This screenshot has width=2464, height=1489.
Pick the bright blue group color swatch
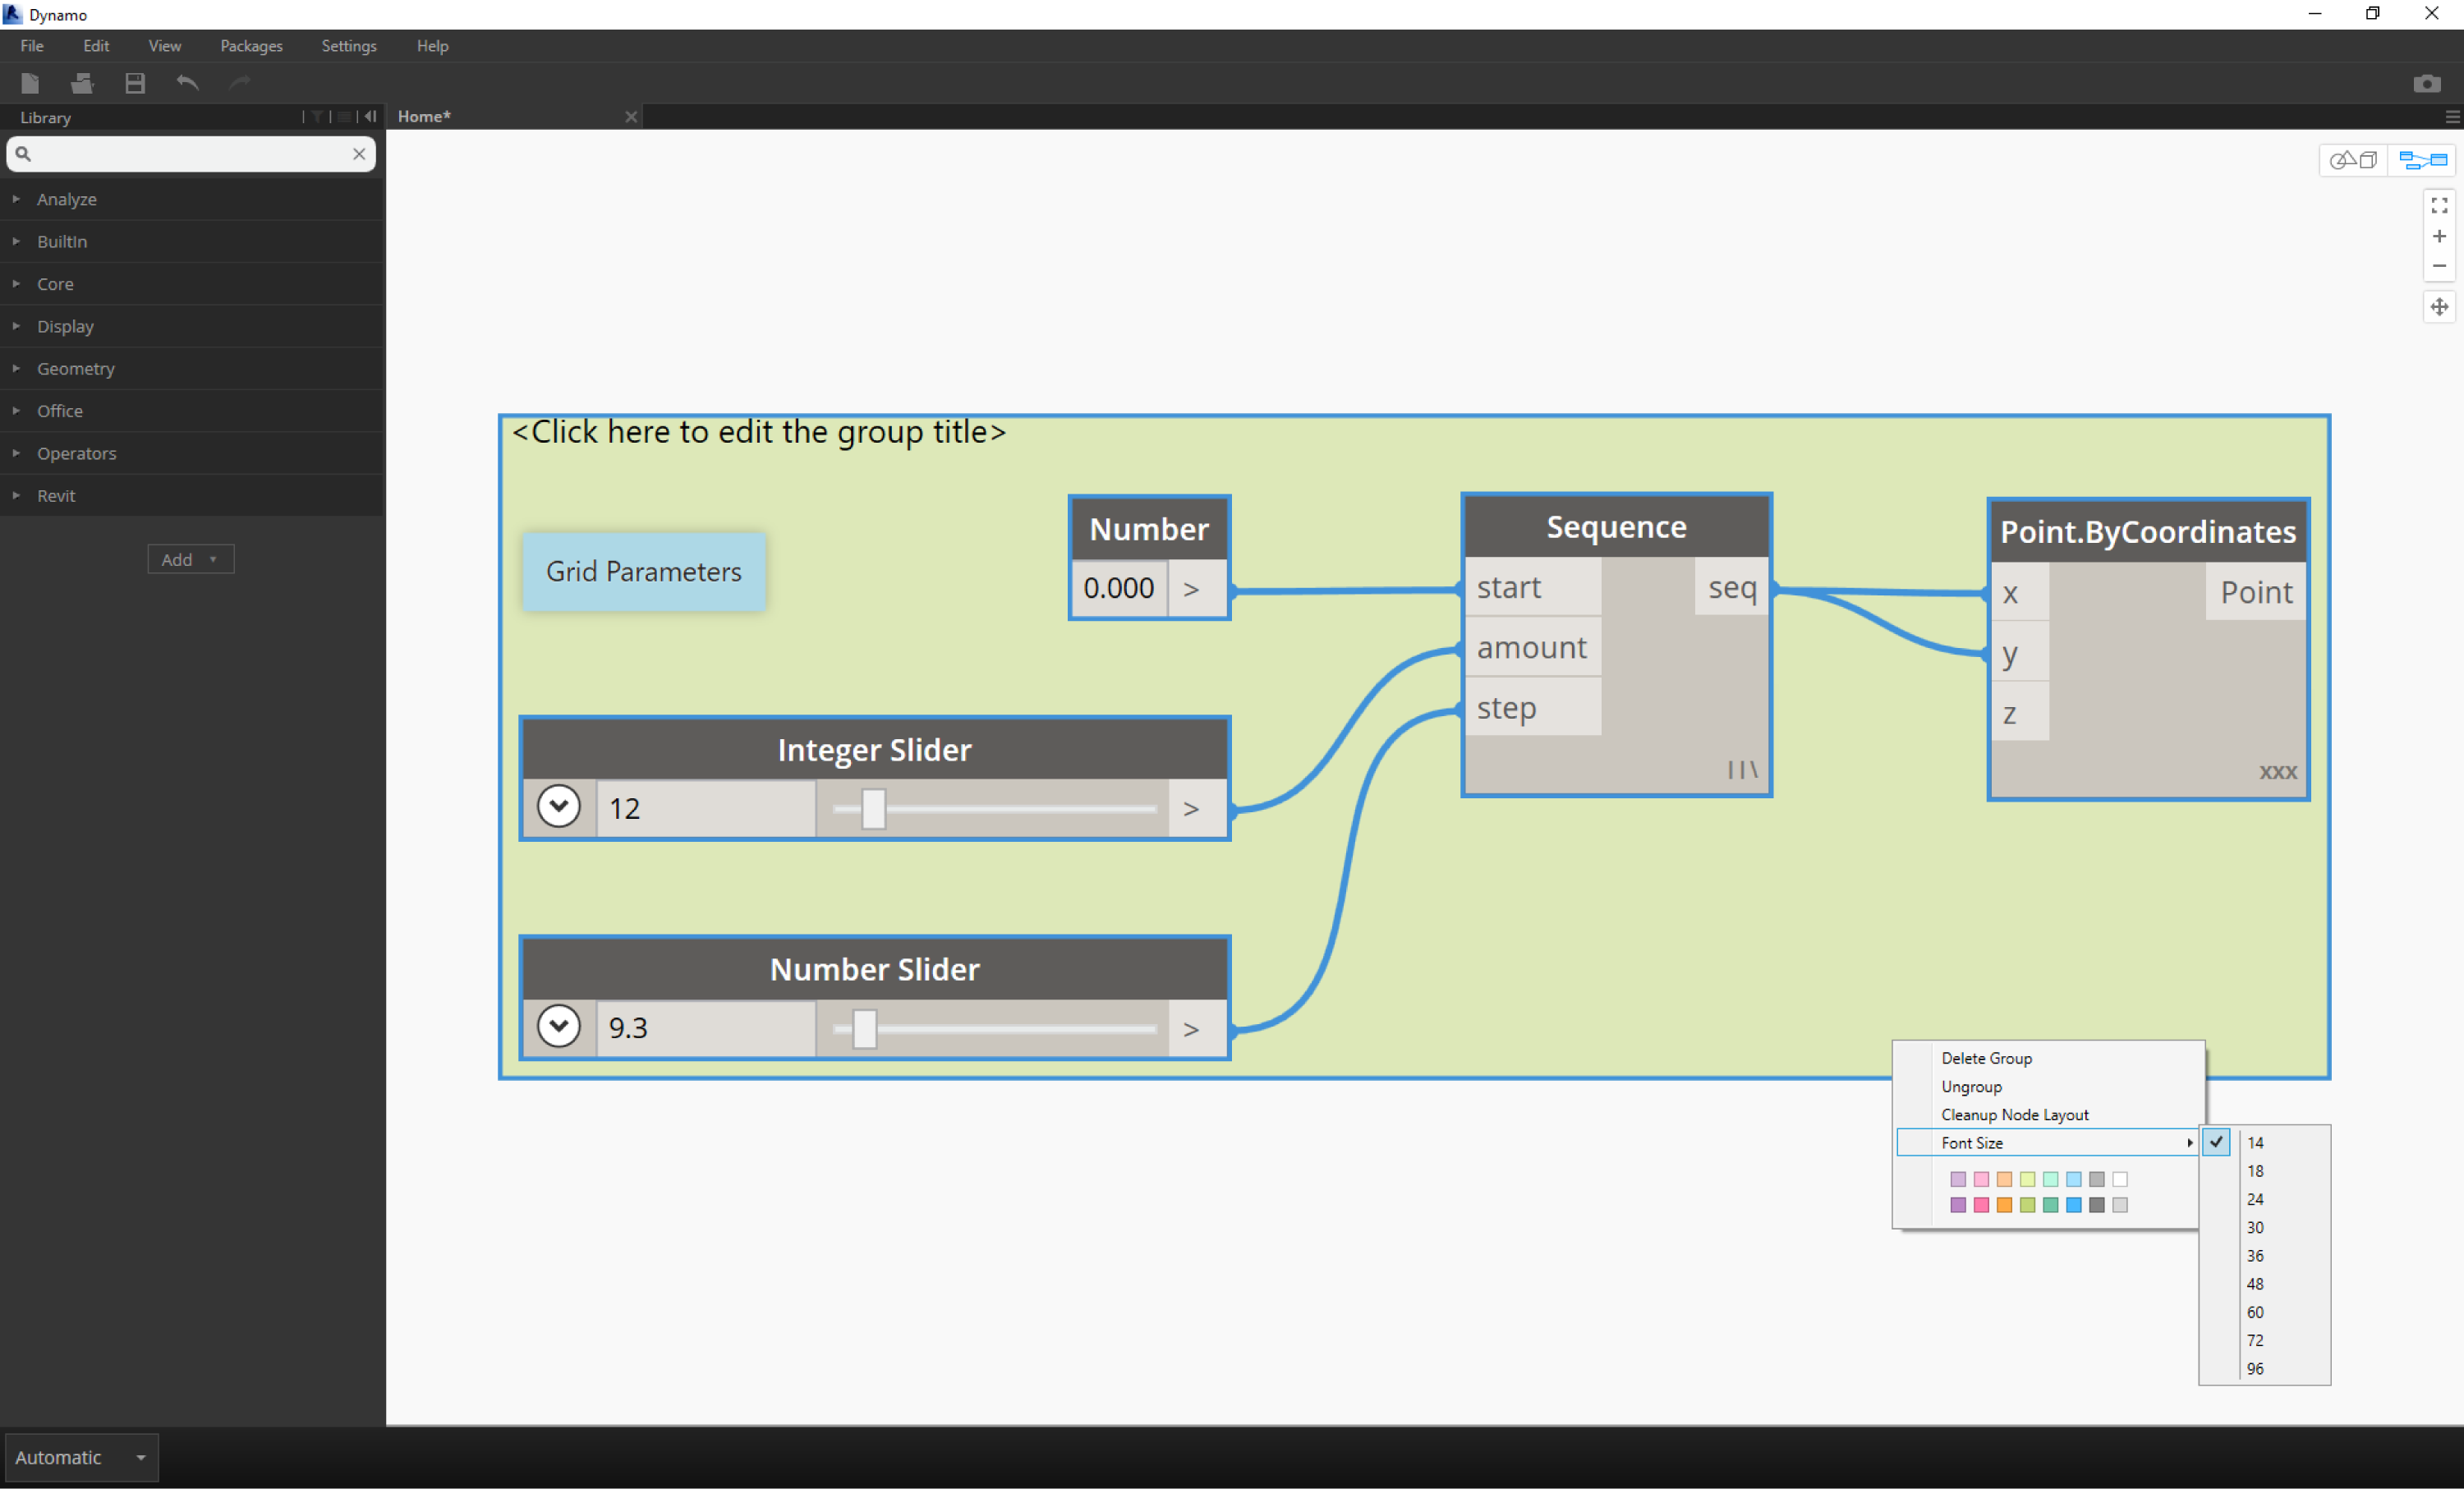click(x=2074, y=1205)
